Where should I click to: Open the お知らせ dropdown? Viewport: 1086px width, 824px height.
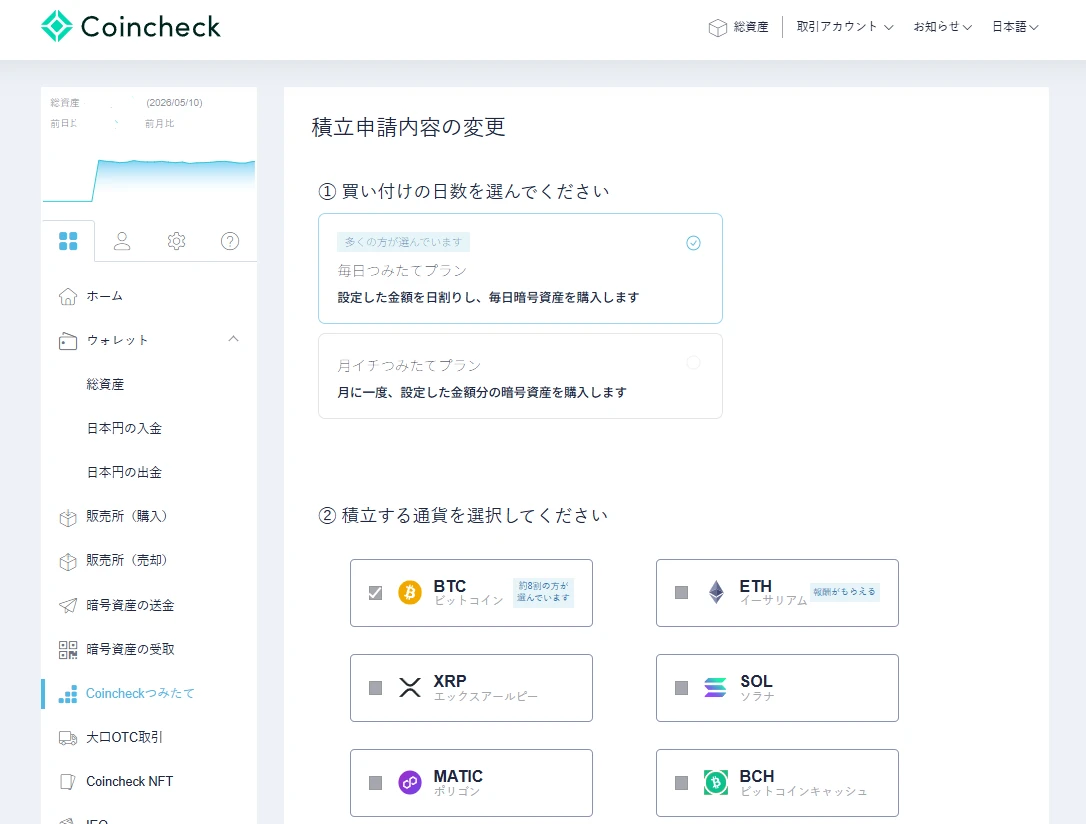tap(943, 27)
